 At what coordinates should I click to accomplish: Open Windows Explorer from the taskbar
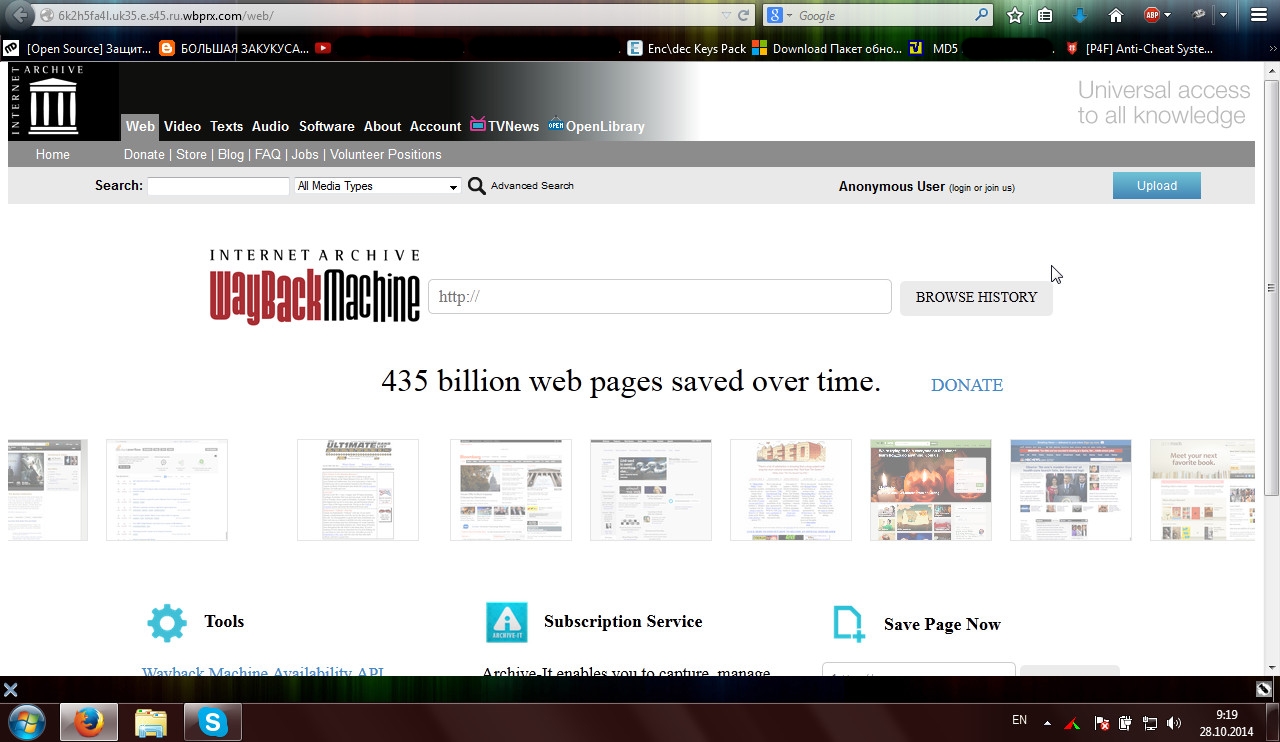pos(151,722)
